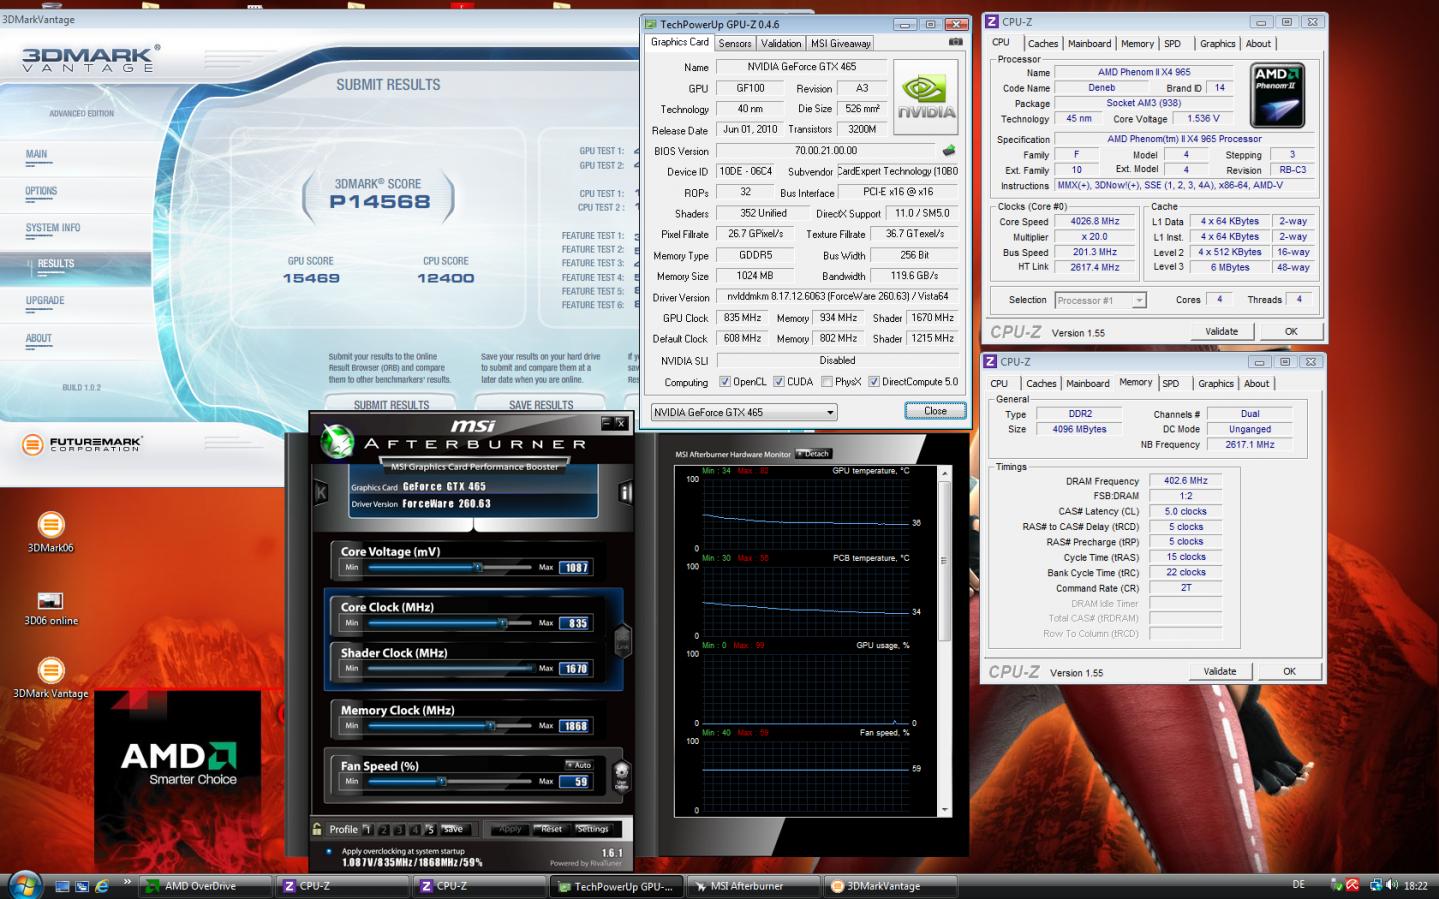Click the Windows Start orb
Screen dimensions: 1439x899
click(24, 884)
